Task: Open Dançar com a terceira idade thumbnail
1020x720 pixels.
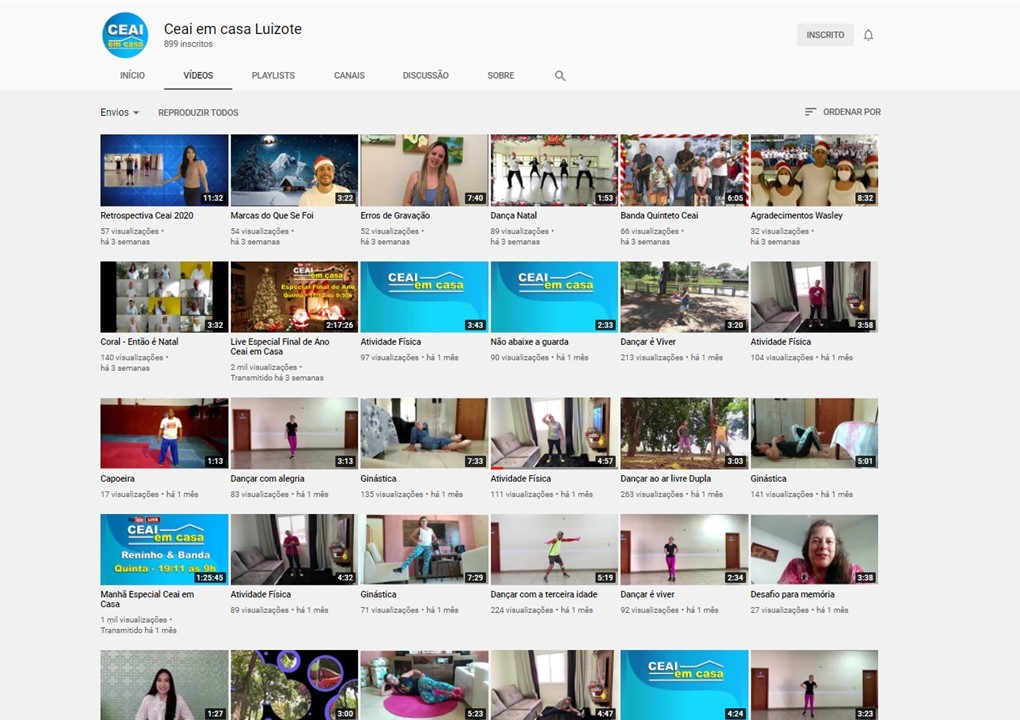Action: 554,550
